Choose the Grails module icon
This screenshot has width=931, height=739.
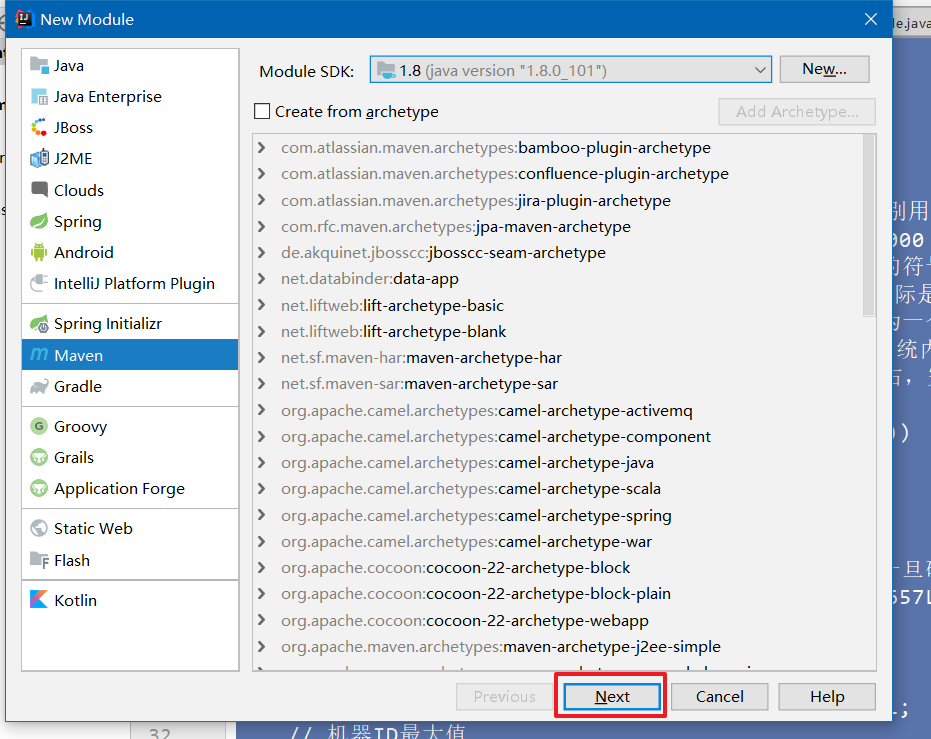tap(39, 458)
